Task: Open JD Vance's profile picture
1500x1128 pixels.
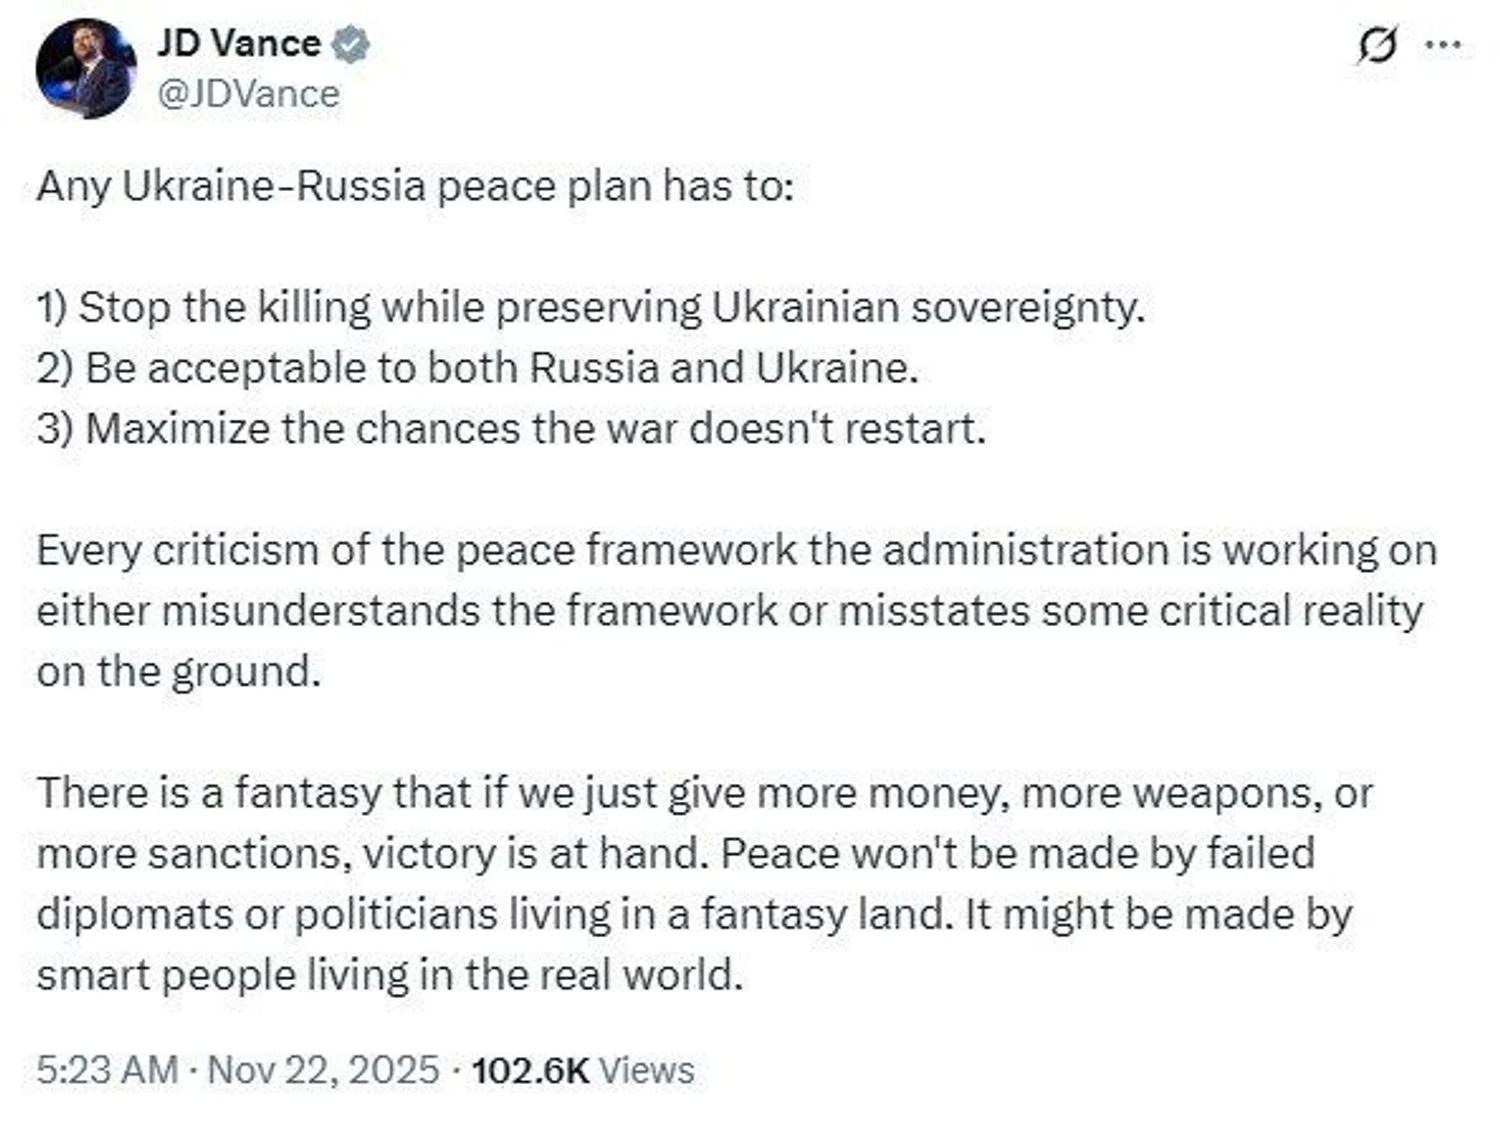Action: pos(86,69)
